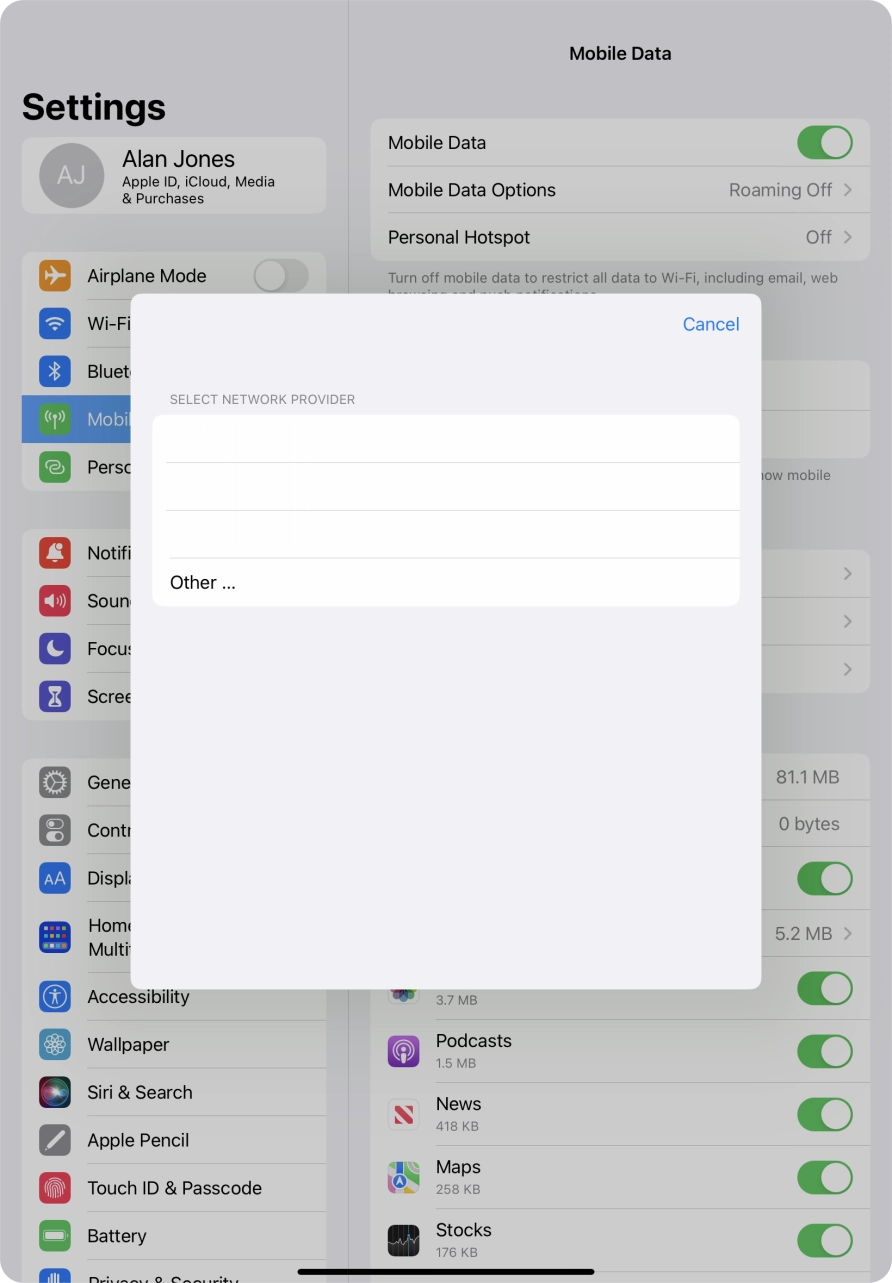Screen dimensions: 892x1283
Task: Tap the Touch ID fingerprint icon
Action: click(55, 1188)
